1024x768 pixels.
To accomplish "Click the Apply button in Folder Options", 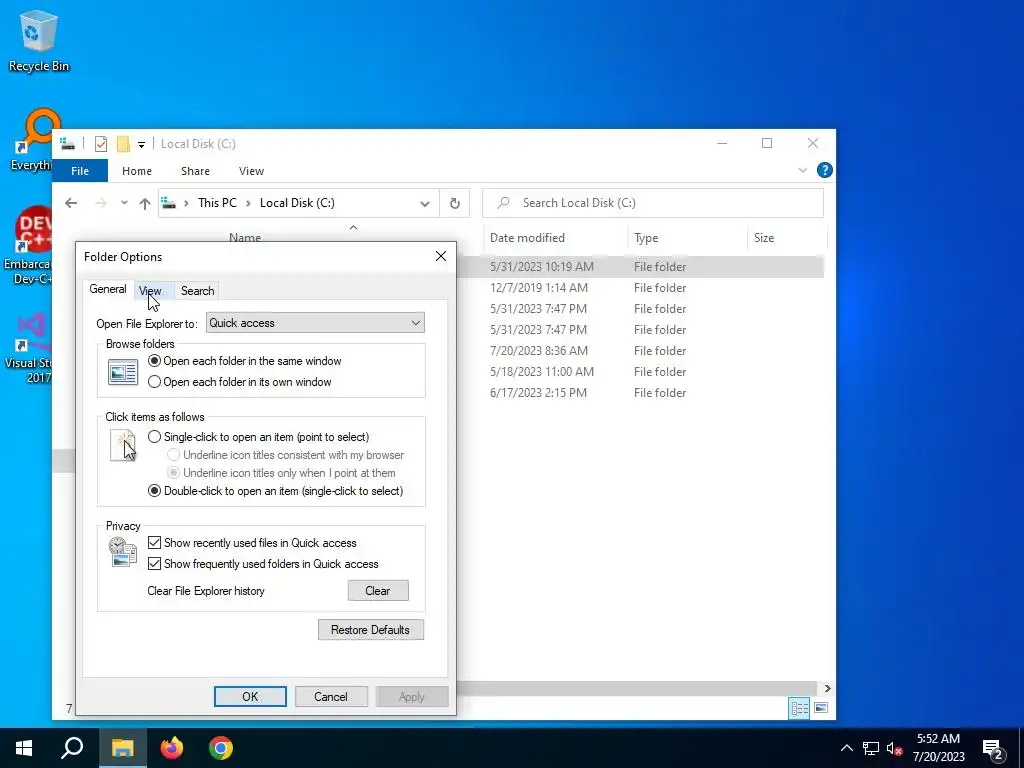I will point(412,696).
